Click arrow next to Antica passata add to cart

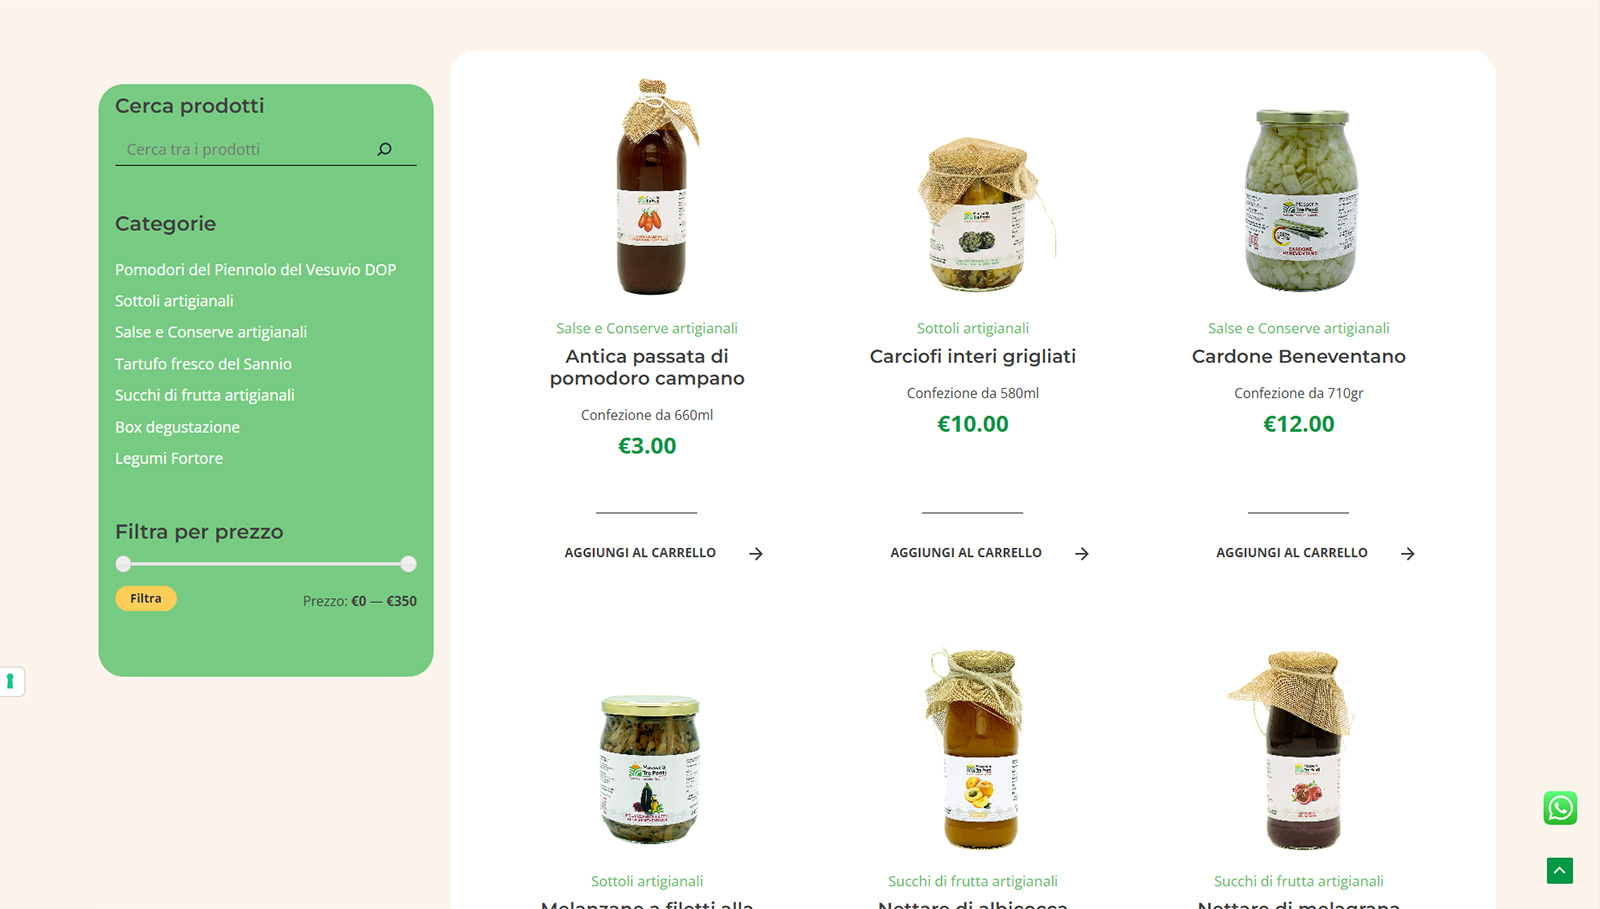(756, 554)
